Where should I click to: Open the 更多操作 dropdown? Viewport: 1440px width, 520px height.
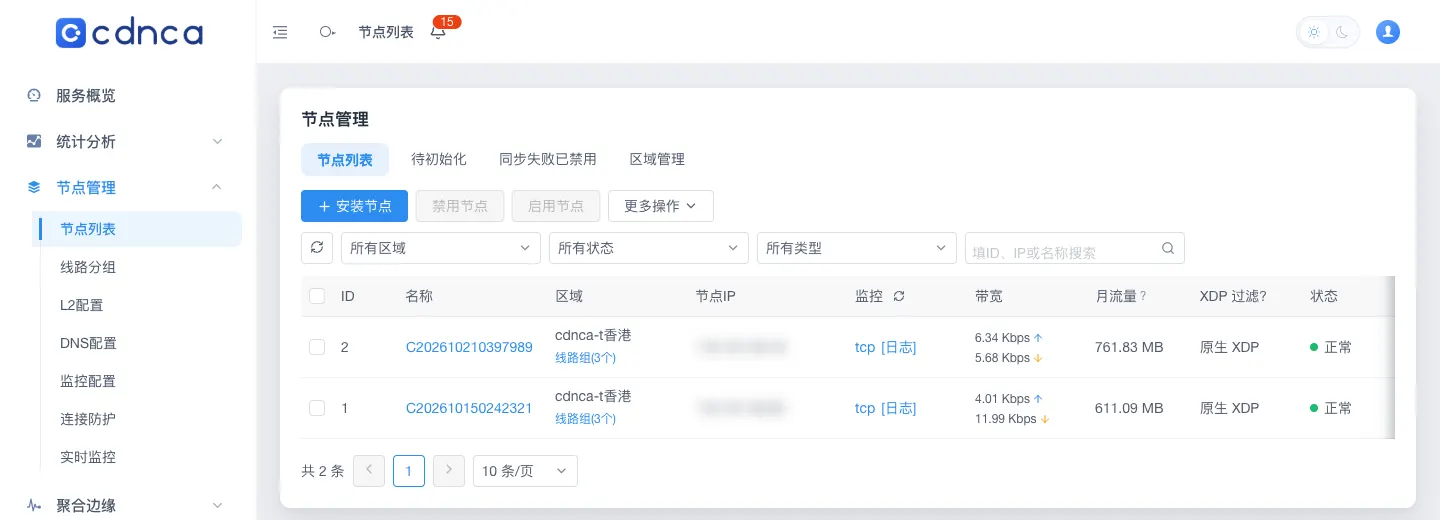coord(661,206)
